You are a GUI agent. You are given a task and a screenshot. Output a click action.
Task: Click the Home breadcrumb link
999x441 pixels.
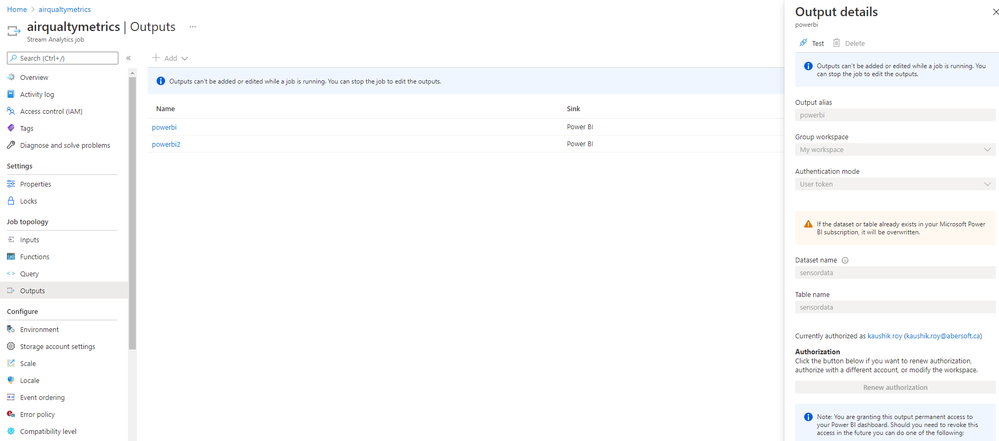pyautogui.click(x=17, y=10)
